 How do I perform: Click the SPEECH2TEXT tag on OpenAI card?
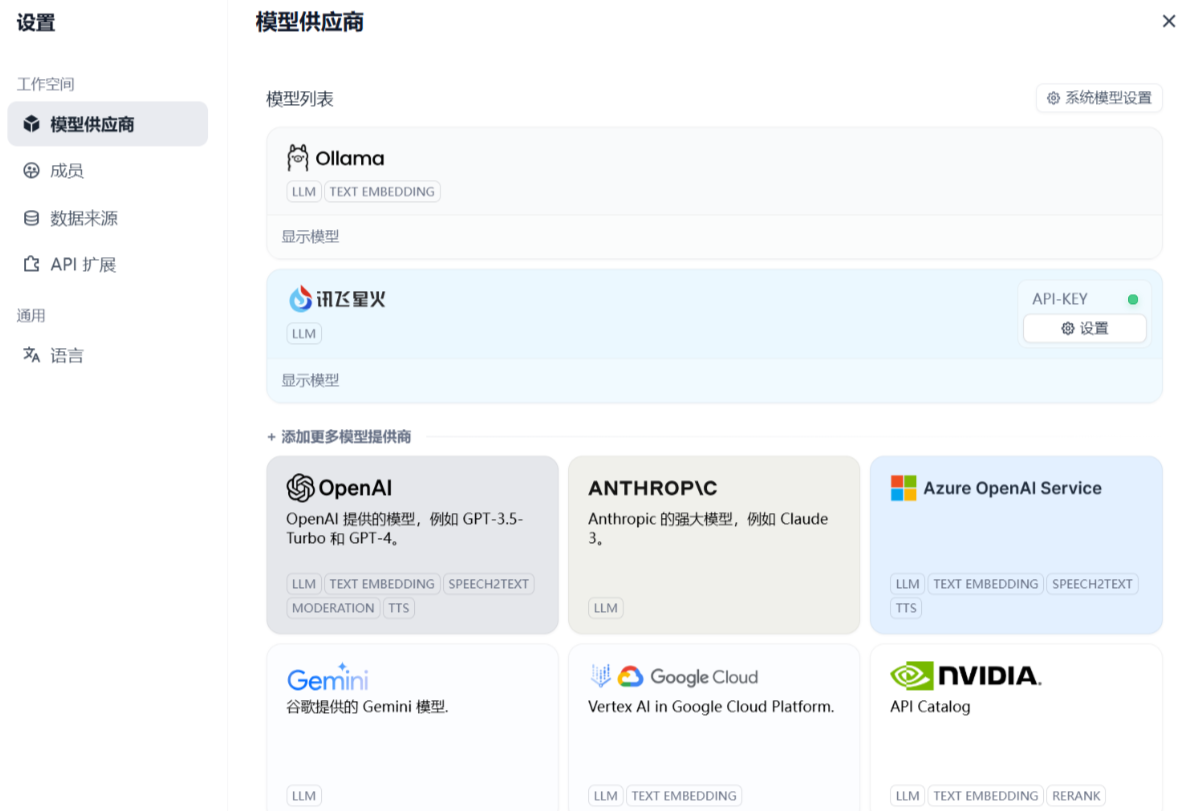pos(488,583)
